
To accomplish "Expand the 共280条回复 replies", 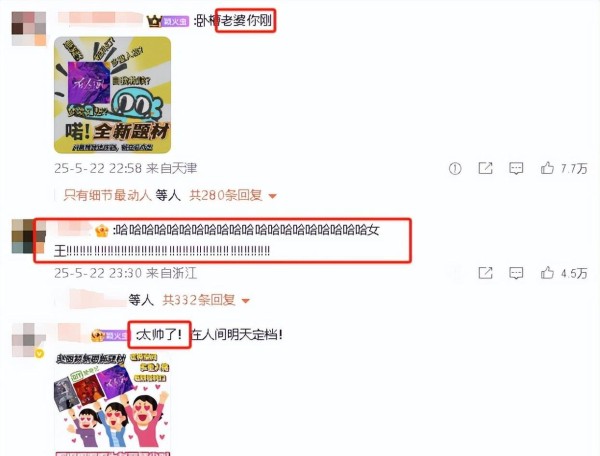I will [226, 195].
